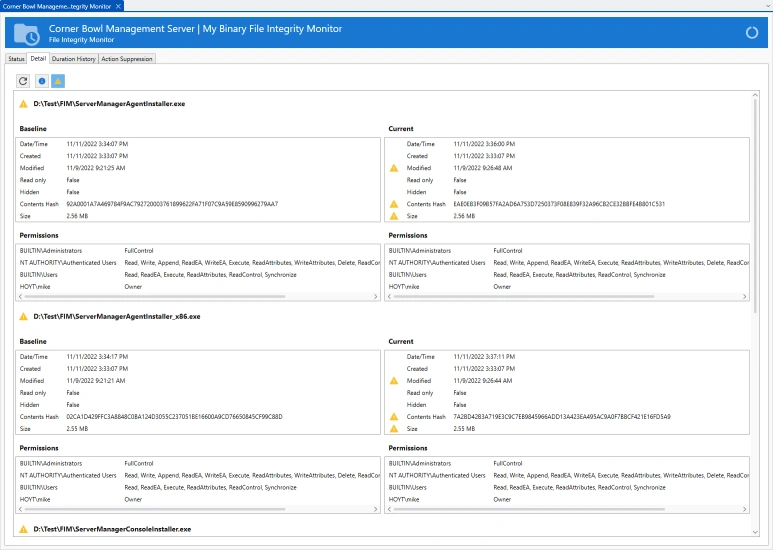773x550 pixels.
Task: Click warning icon beside ServerManagerAgentInstaller.exe
Action: 23,104
